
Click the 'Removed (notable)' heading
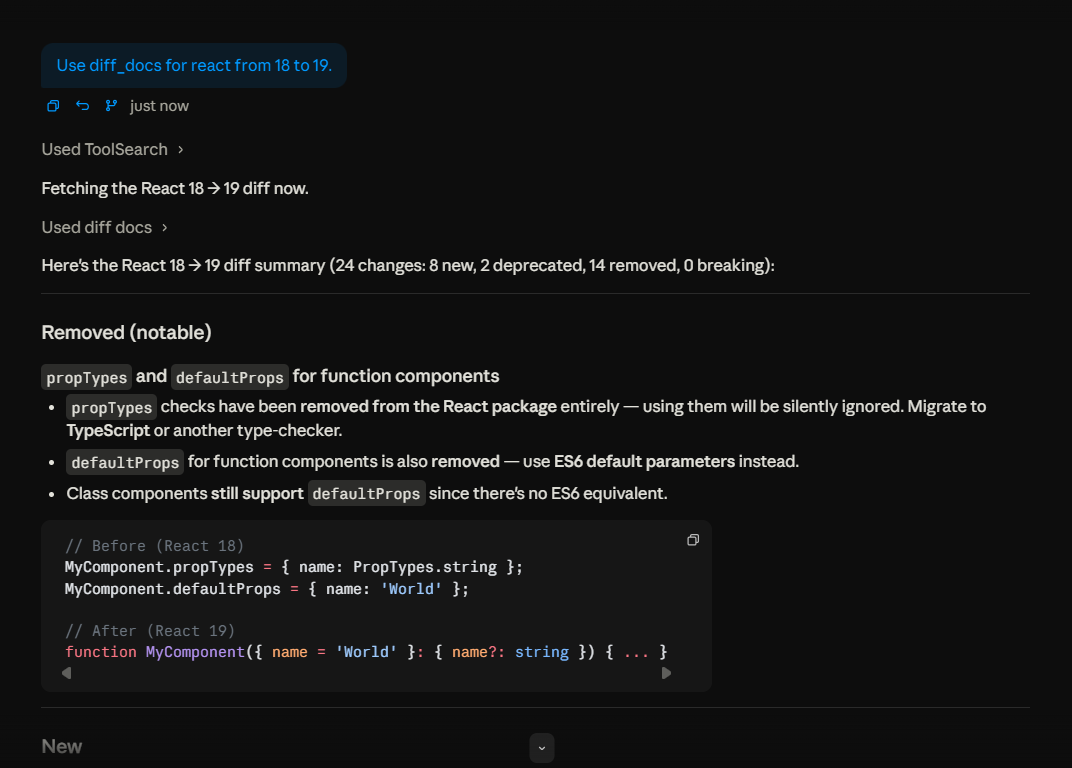point(126,332)
